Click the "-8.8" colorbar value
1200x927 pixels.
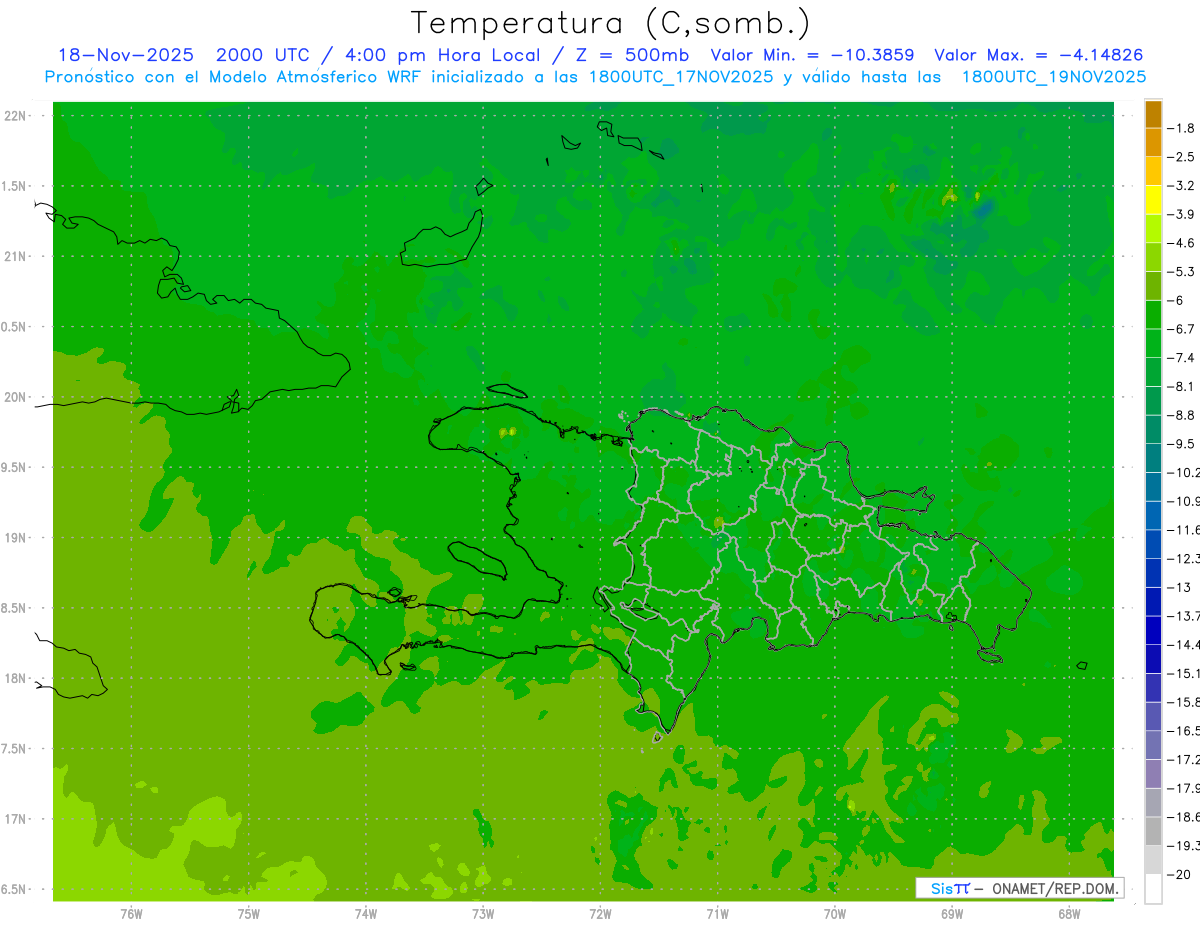tap(1182, 415)
